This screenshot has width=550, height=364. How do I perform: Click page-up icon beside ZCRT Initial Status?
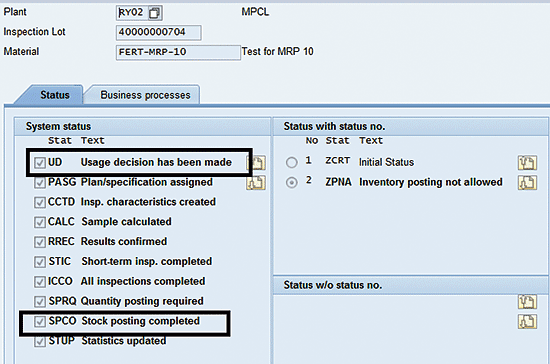(x=527, y=163)
